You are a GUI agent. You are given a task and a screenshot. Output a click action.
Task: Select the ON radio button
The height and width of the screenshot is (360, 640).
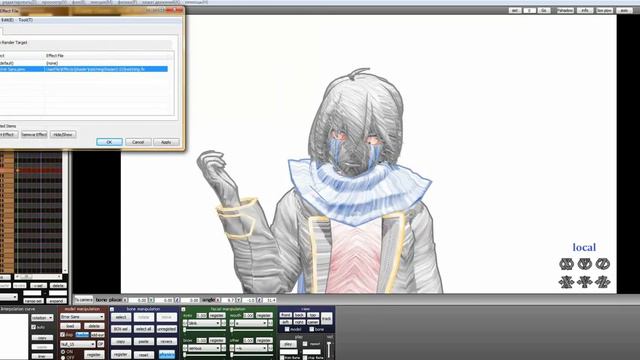[x=63, y=351]
